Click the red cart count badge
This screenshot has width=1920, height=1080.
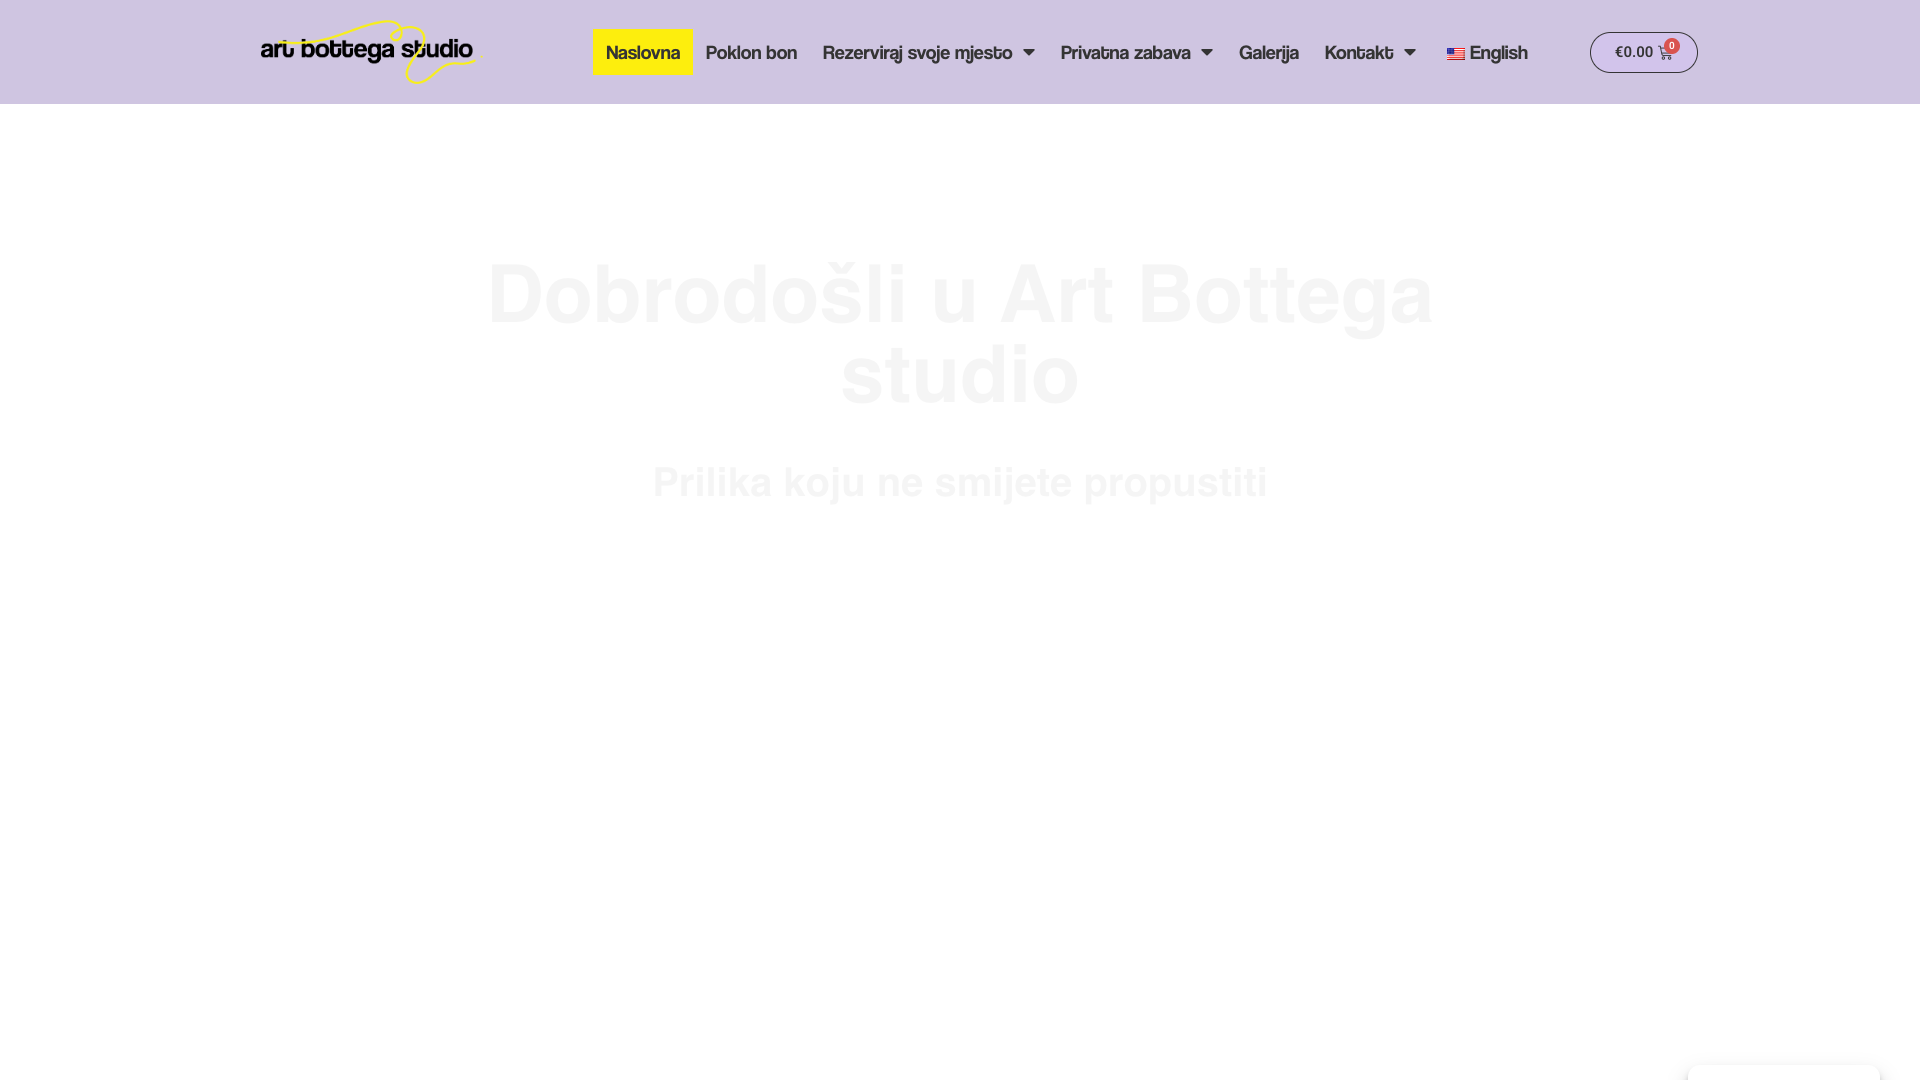click(1672, 46)
